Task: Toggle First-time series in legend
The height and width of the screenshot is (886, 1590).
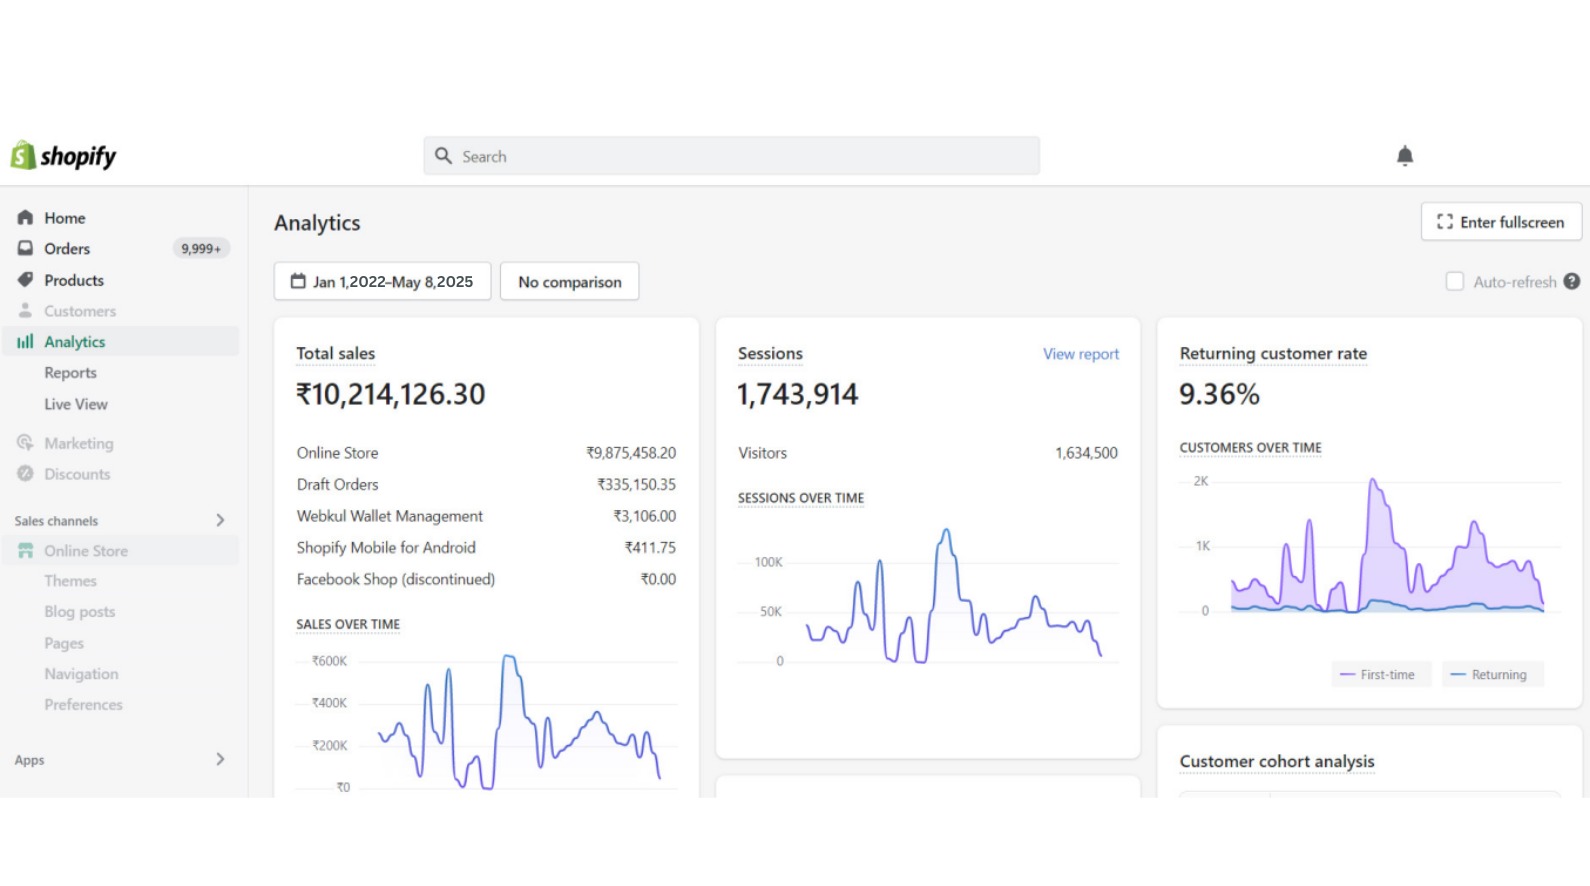Action: point(1380,675)
